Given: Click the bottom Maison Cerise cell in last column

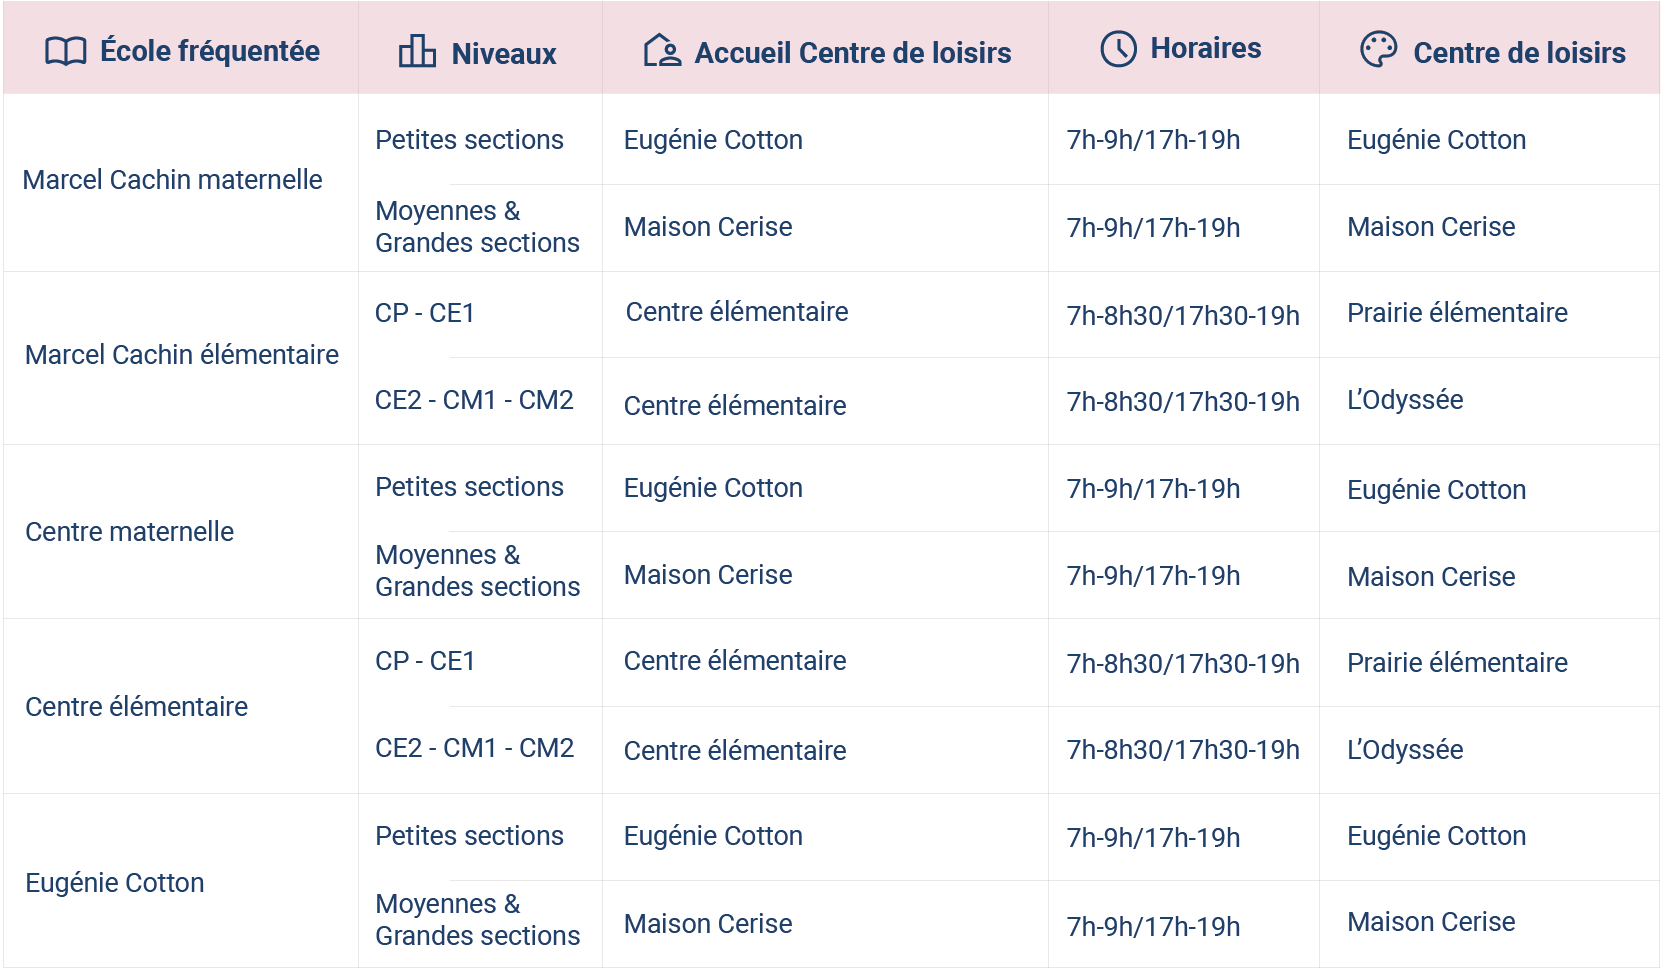Looking at the screenshot, I should (1431, 922).
